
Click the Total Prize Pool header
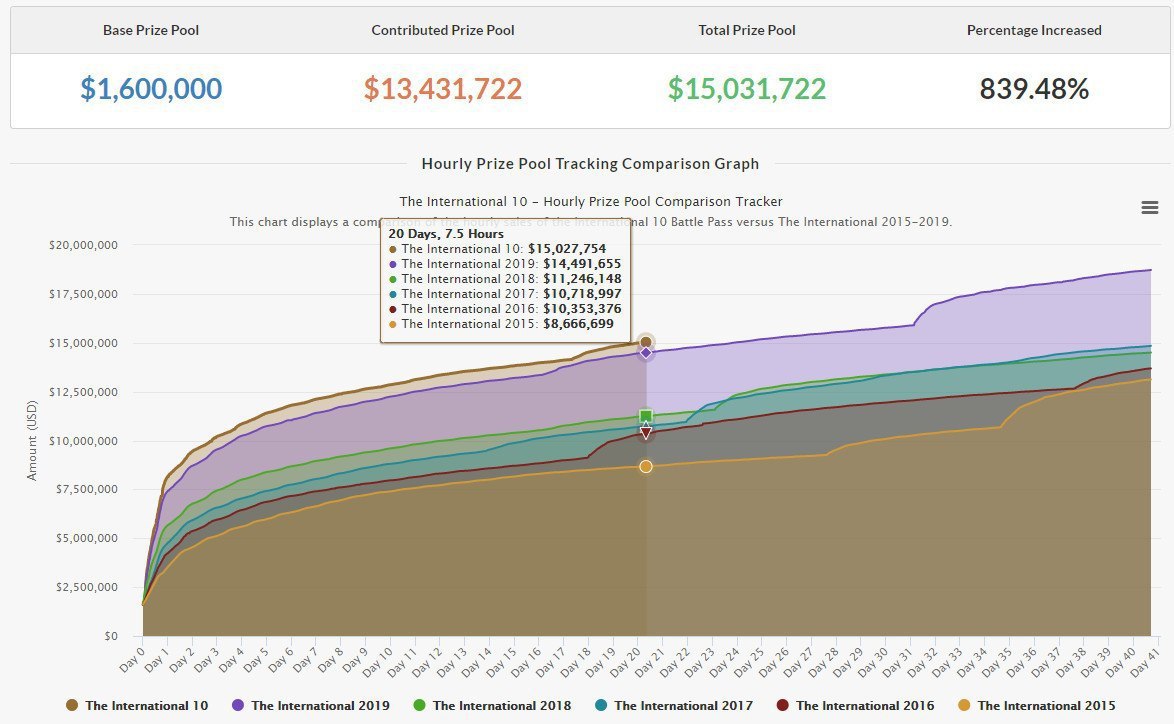click(x=746, y=30)
